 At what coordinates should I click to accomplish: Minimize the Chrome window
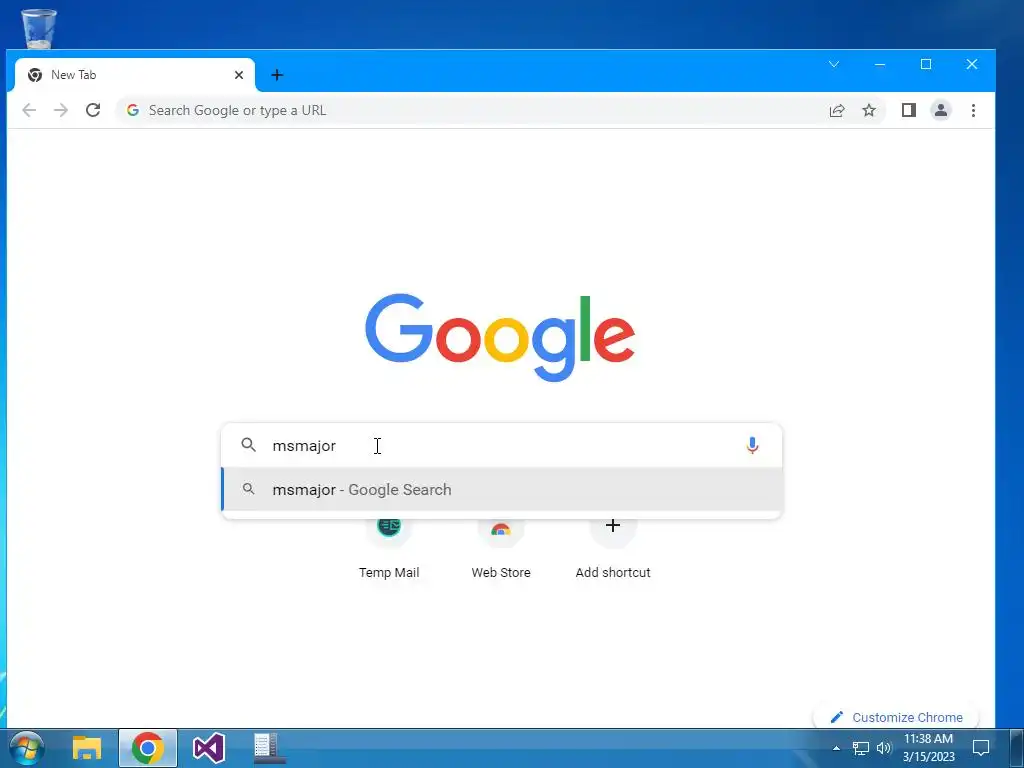tap(880, 64)
